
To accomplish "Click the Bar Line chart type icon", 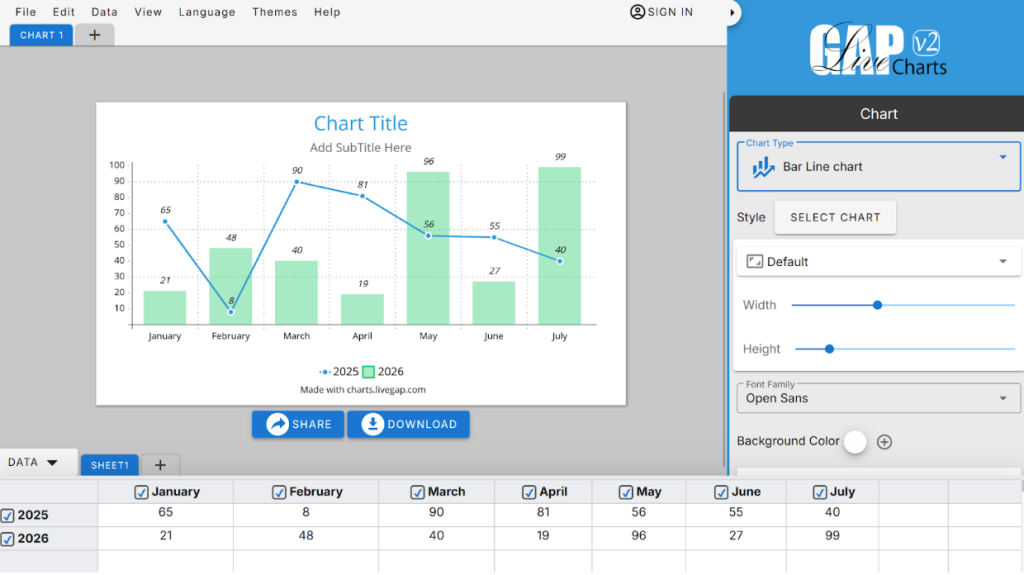I will tap(764, 167).
